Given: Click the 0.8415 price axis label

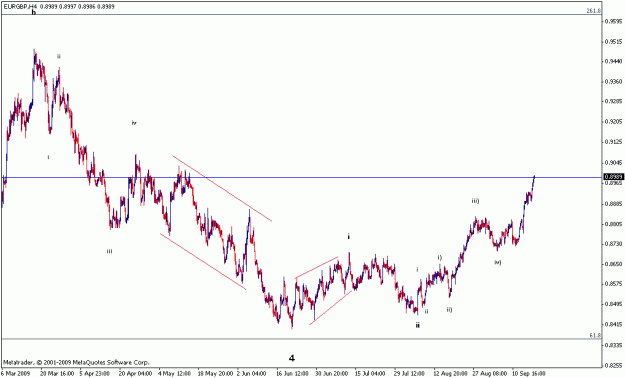Looking at the screenshot, I should click(x=613, y=325).
